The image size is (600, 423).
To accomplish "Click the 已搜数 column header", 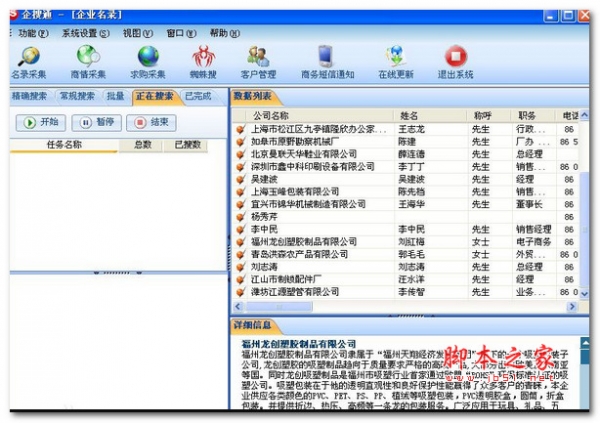I will pos(186,145).
